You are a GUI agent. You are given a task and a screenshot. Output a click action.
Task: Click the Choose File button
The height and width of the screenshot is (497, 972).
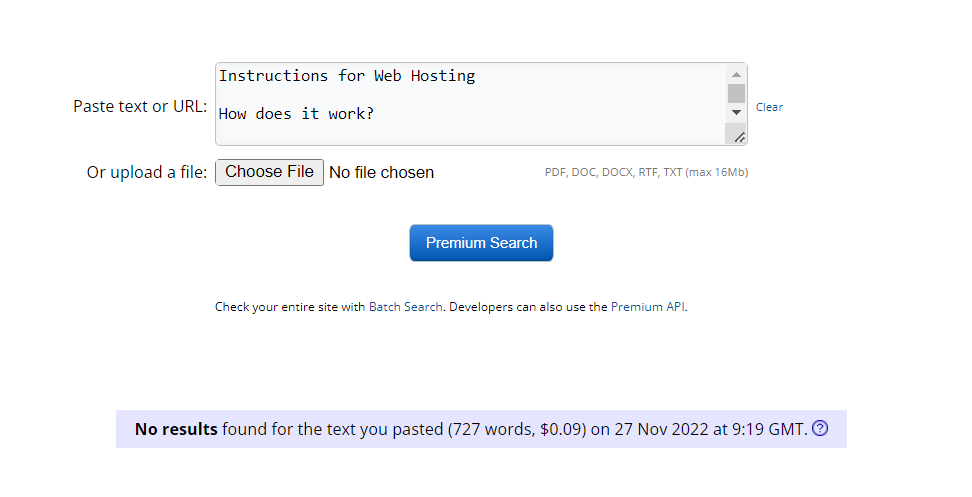270,172
